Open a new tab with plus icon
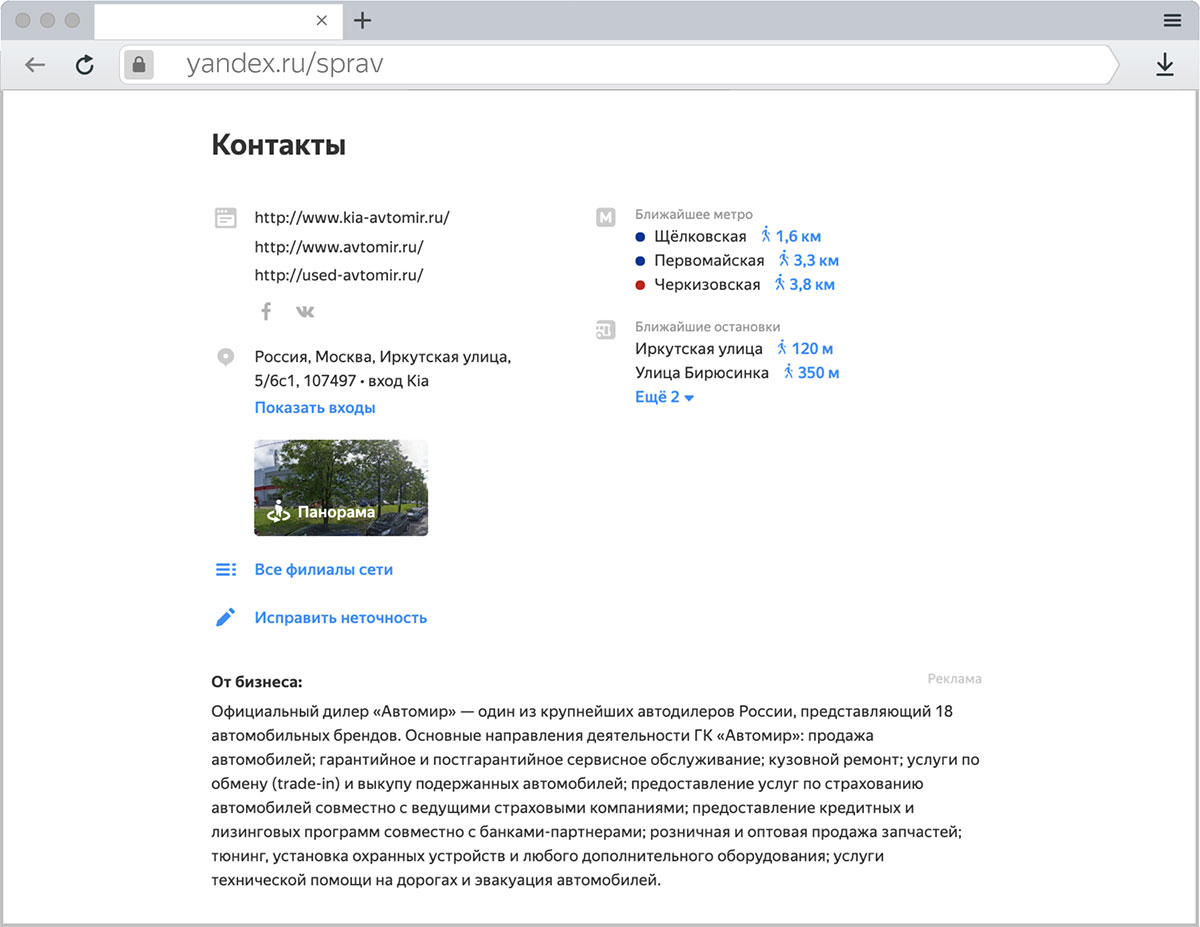This screenshot has height=927, width=1200. pos(363,20)
